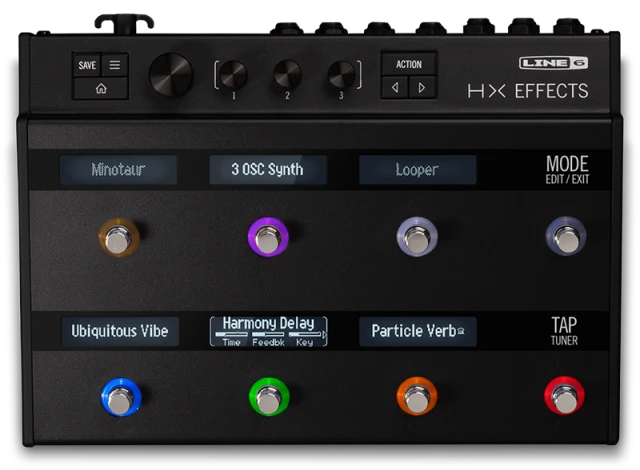Select knob 1 on the top panel
The height and width of the screenshot is (470, 640).
pyautogui.click(x=233, y=75)
